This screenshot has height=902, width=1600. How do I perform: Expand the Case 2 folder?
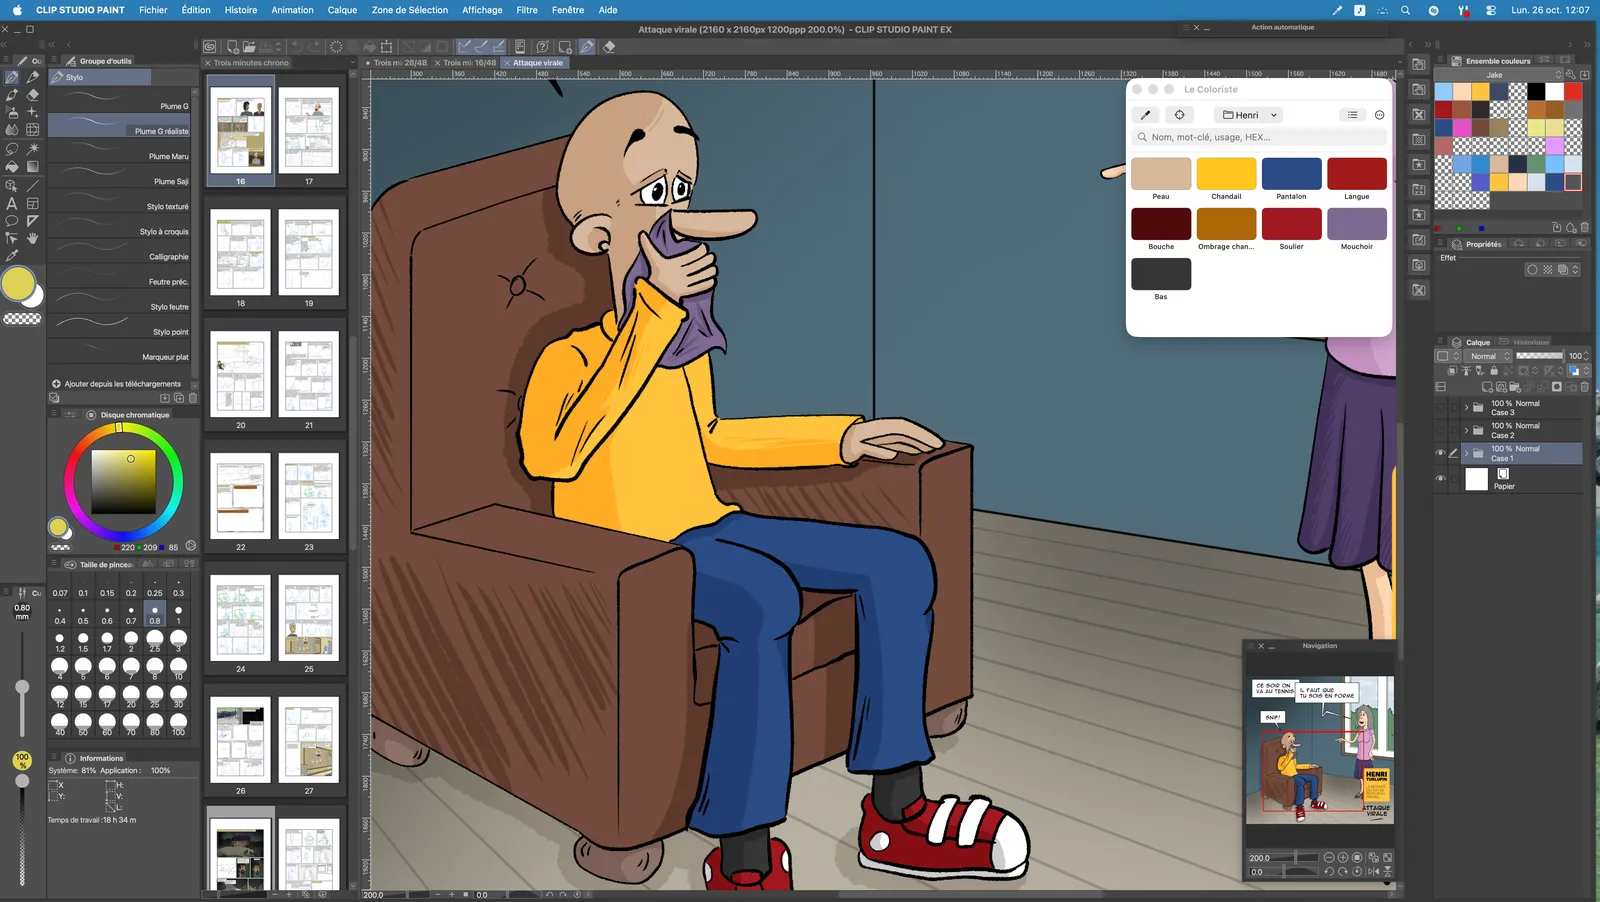tap(1466, 430)
